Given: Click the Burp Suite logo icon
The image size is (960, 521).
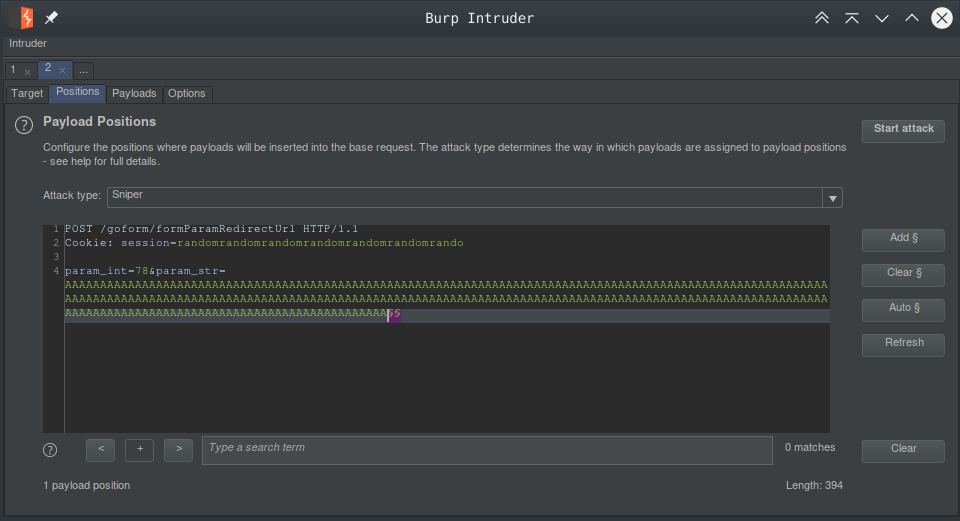Looking at the screenshot, I should coord(21,18).
